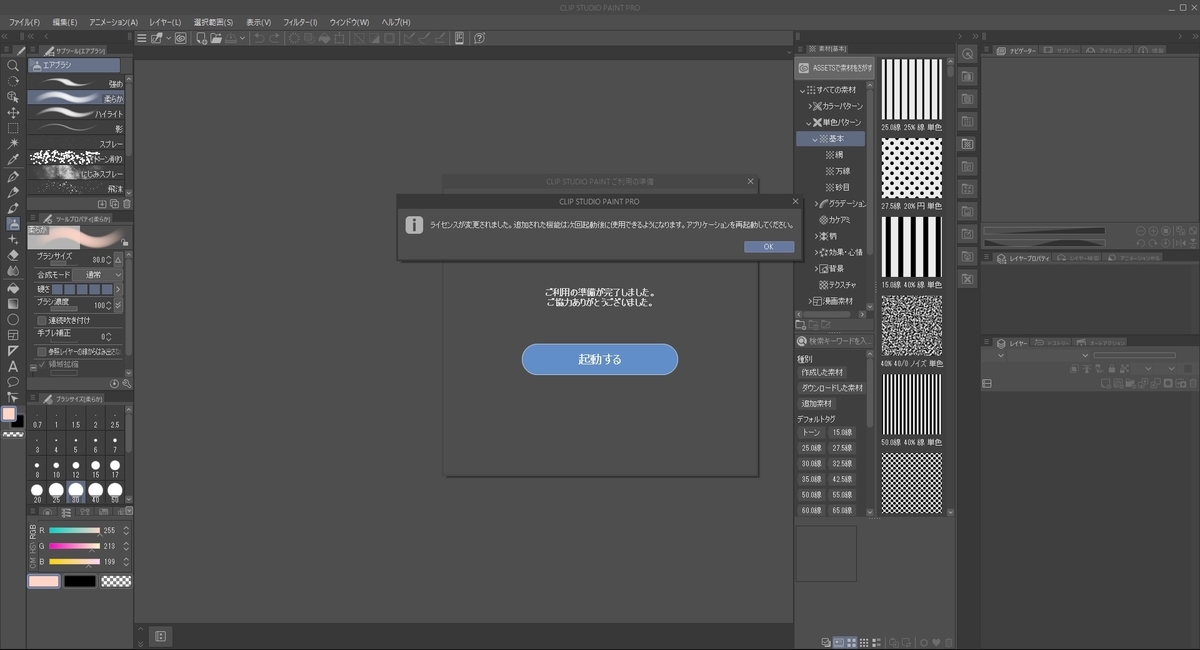
Task: Open the アニメーション(A) menu
Action: (113, 22)
